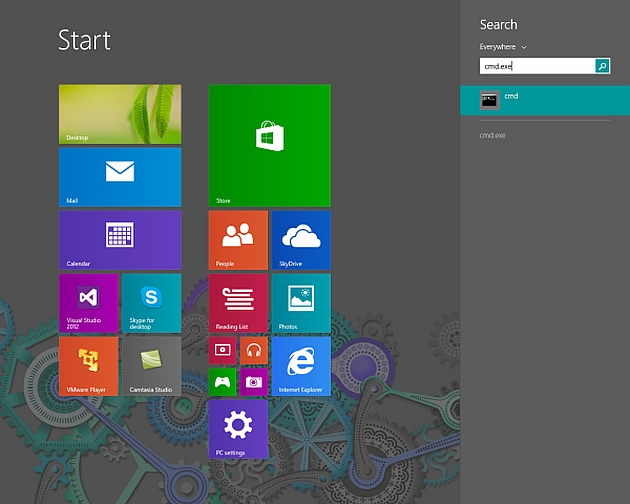Open the Mail tile
630x504 pixels.
coord(120,177)
